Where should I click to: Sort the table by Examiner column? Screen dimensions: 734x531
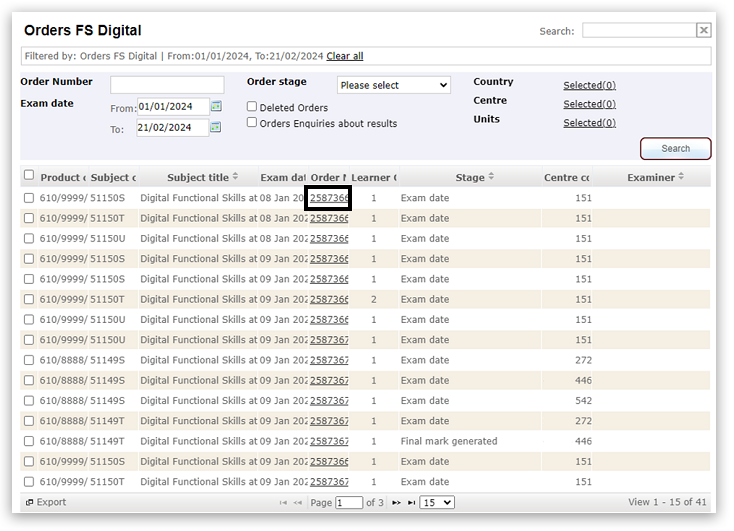pos(681,177)
